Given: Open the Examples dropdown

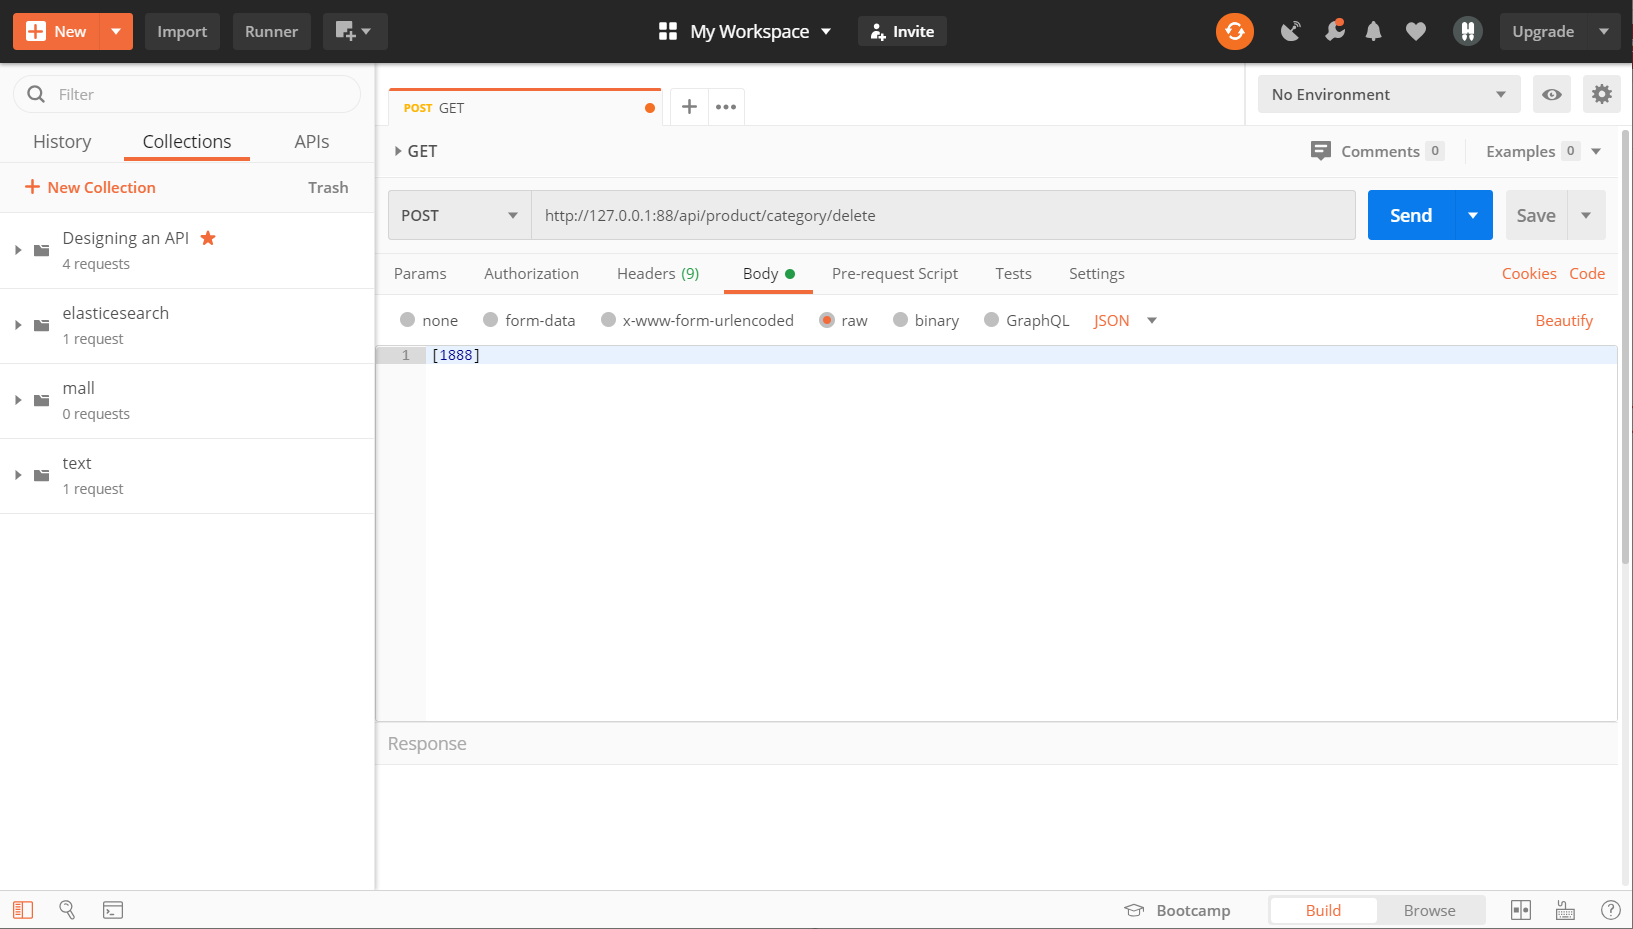Looking at the screenshot, I should pyautogui.click(x=1543, y=151).
